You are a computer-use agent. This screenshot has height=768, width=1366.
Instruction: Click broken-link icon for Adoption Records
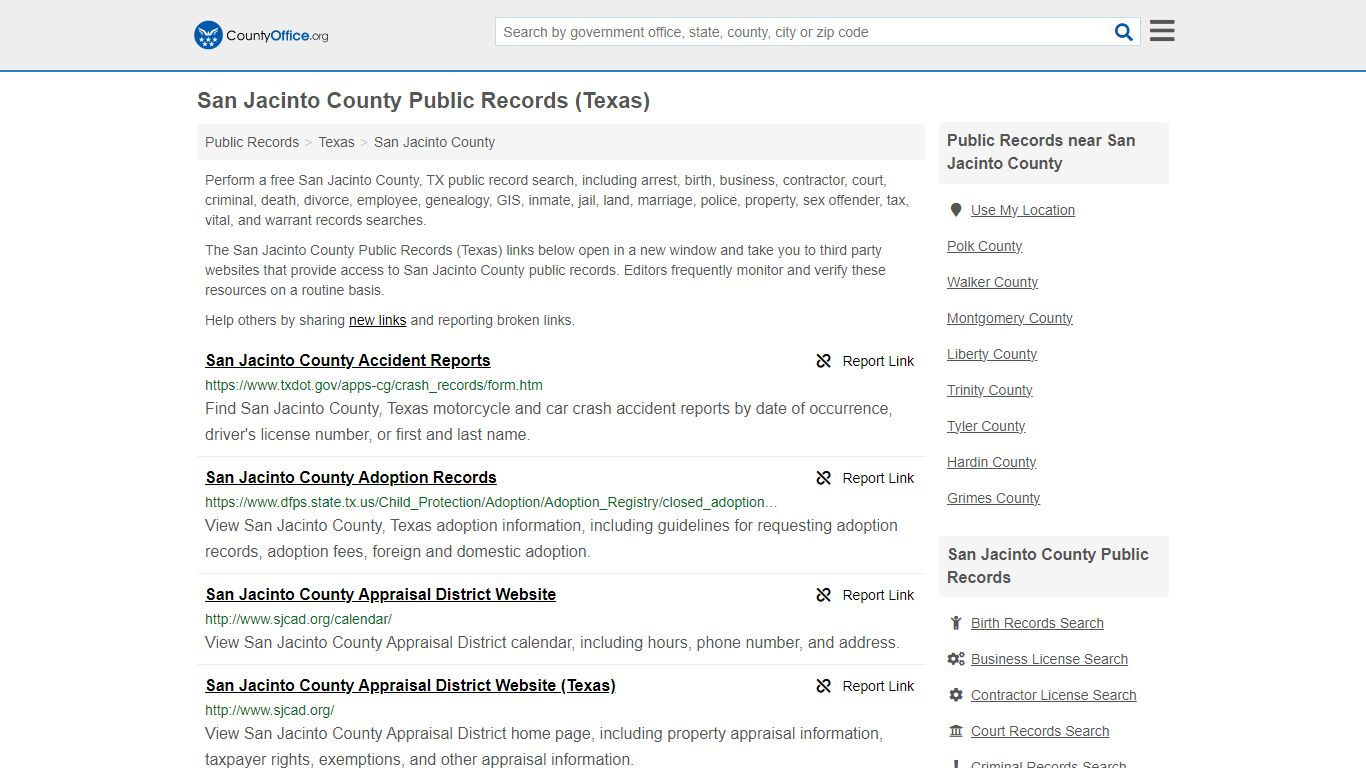(x=824, y=478)
